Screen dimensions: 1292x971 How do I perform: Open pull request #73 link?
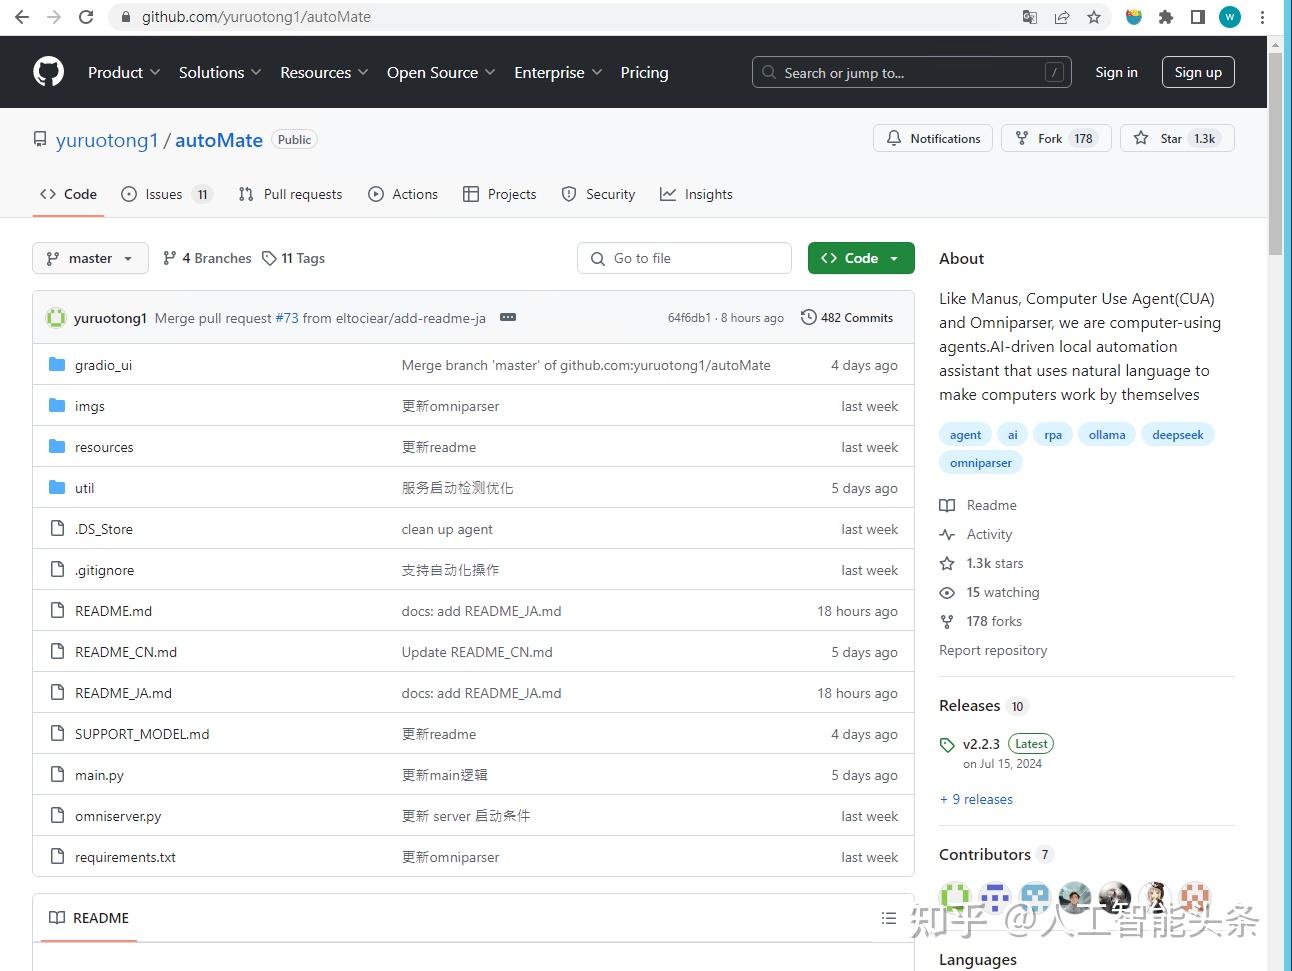click(x=287, y=318)
